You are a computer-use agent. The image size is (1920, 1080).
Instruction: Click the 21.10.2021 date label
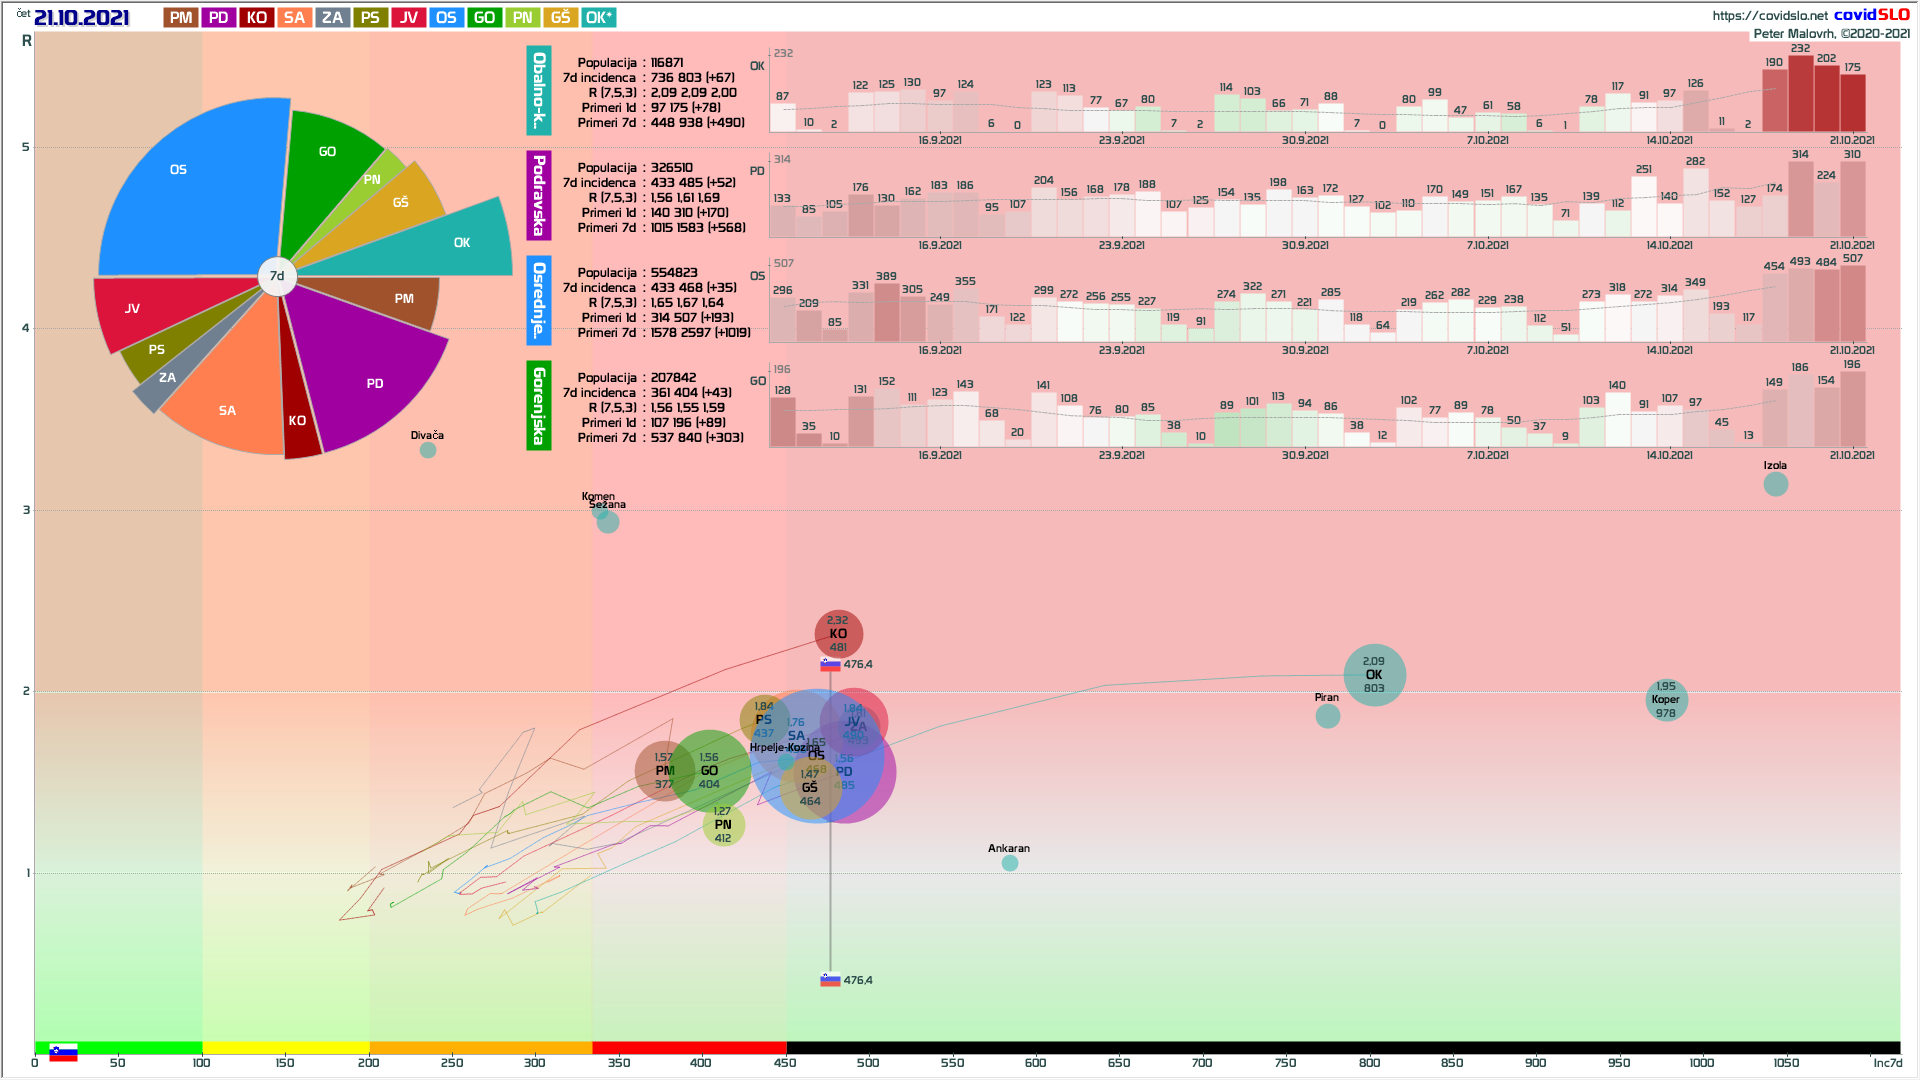coord(81,17)
